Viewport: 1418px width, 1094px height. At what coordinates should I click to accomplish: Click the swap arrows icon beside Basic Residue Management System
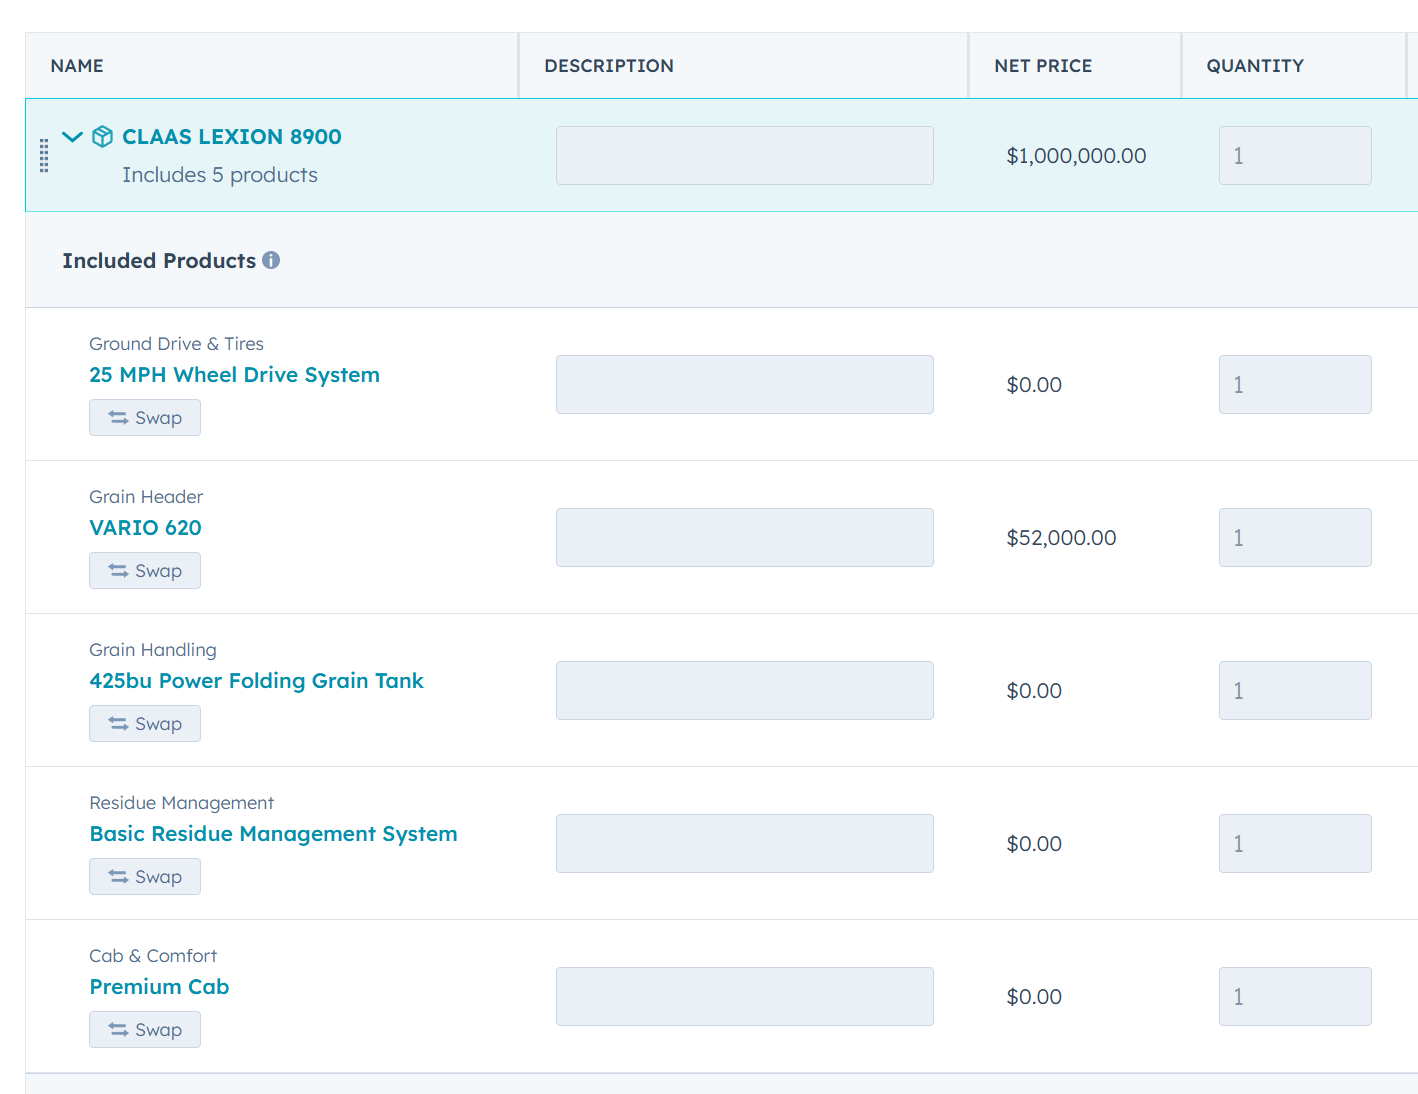pyautogui.click(x=116, y=876)
